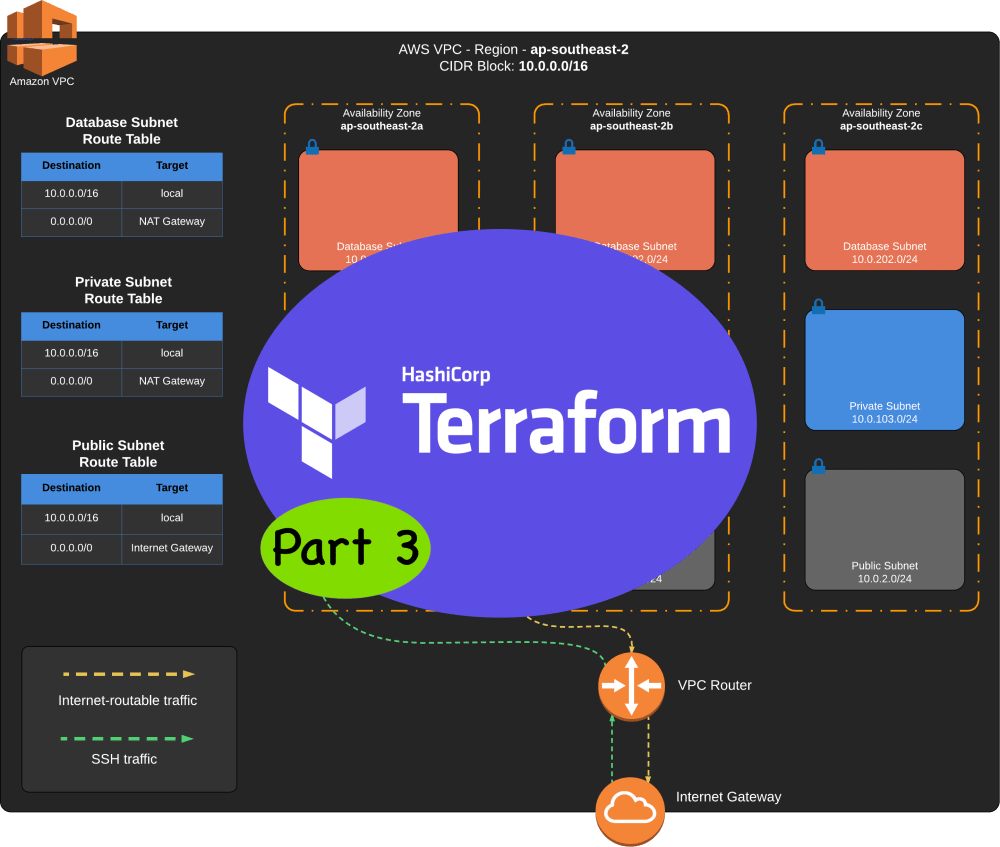Click the Amazon VPC orange cube icon

click(x=42, y=38)
